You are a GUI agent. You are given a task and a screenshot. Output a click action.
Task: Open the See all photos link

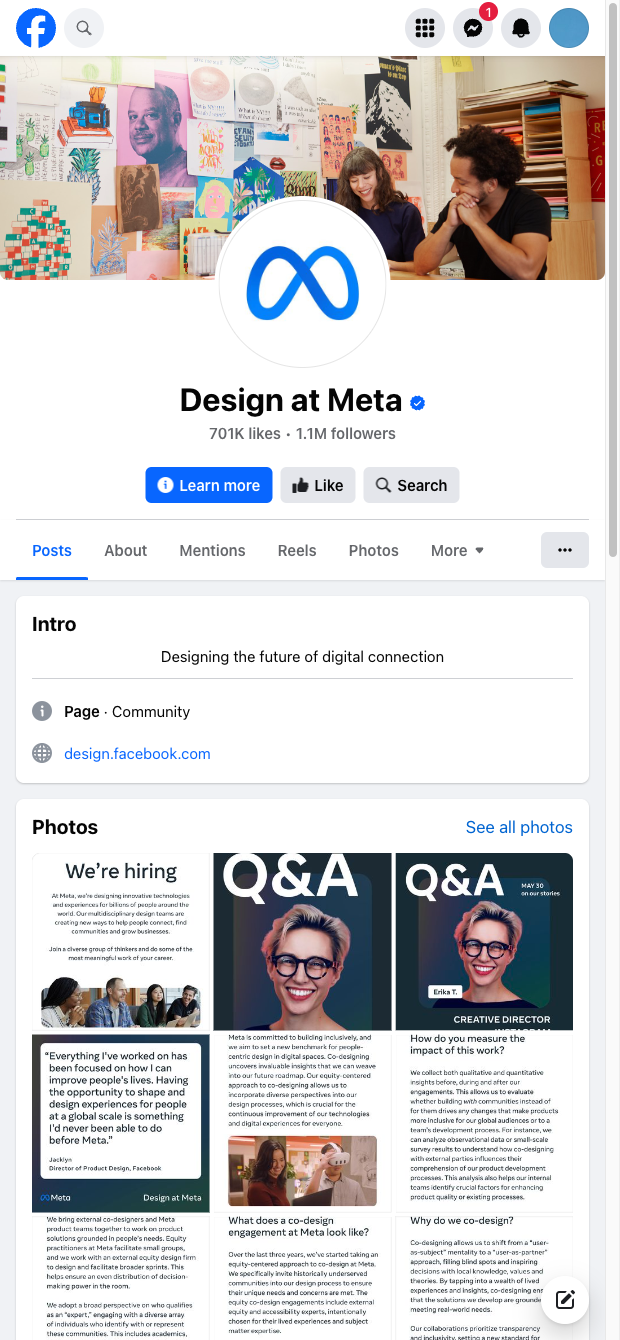518,827
